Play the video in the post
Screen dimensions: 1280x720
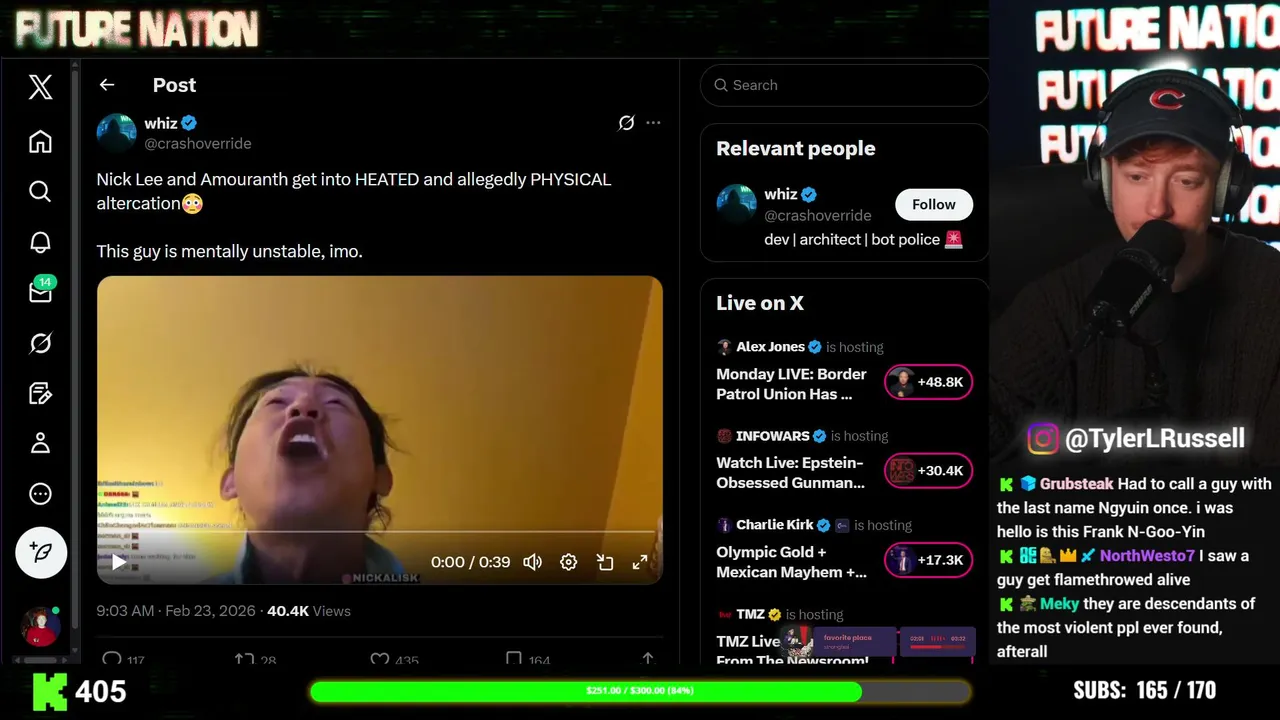coord(119,562)
